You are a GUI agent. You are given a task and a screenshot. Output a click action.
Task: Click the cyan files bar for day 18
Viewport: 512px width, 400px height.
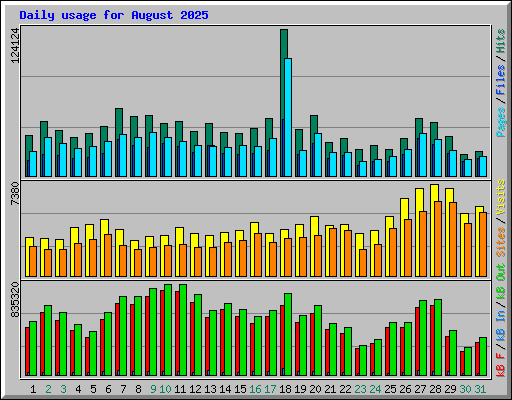[x=288, y=117]
